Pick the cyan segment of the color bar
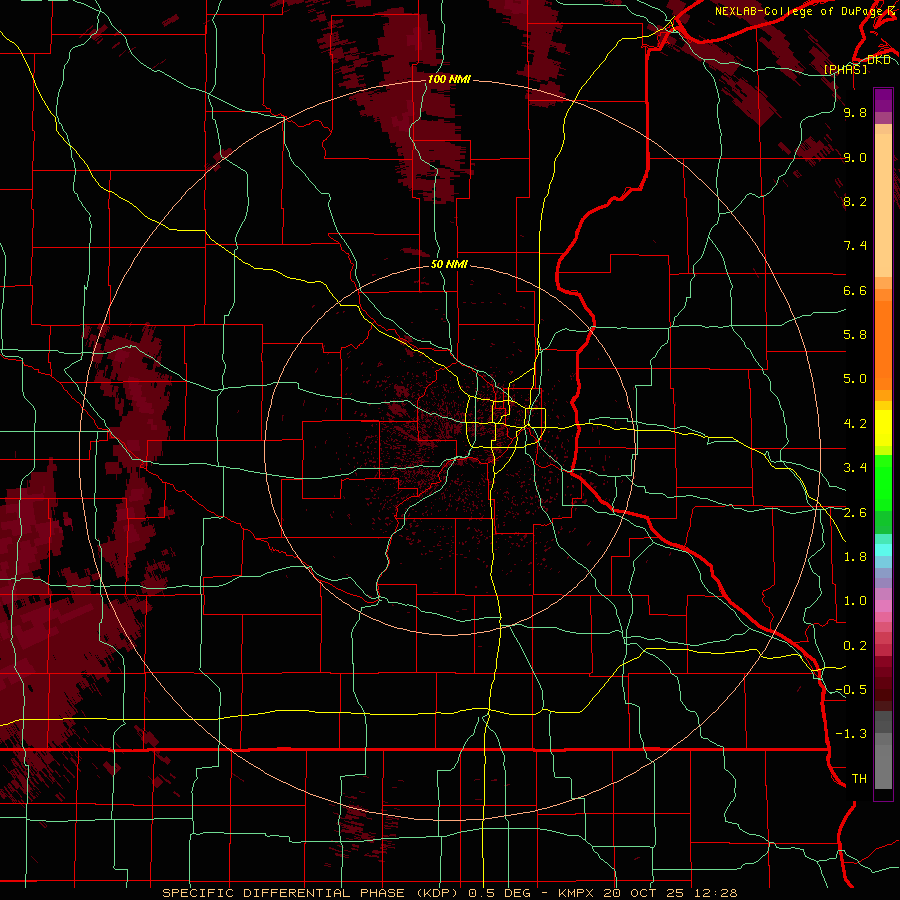Image resolution: width=900 pixels, height=900 pixels. [883, 550]
